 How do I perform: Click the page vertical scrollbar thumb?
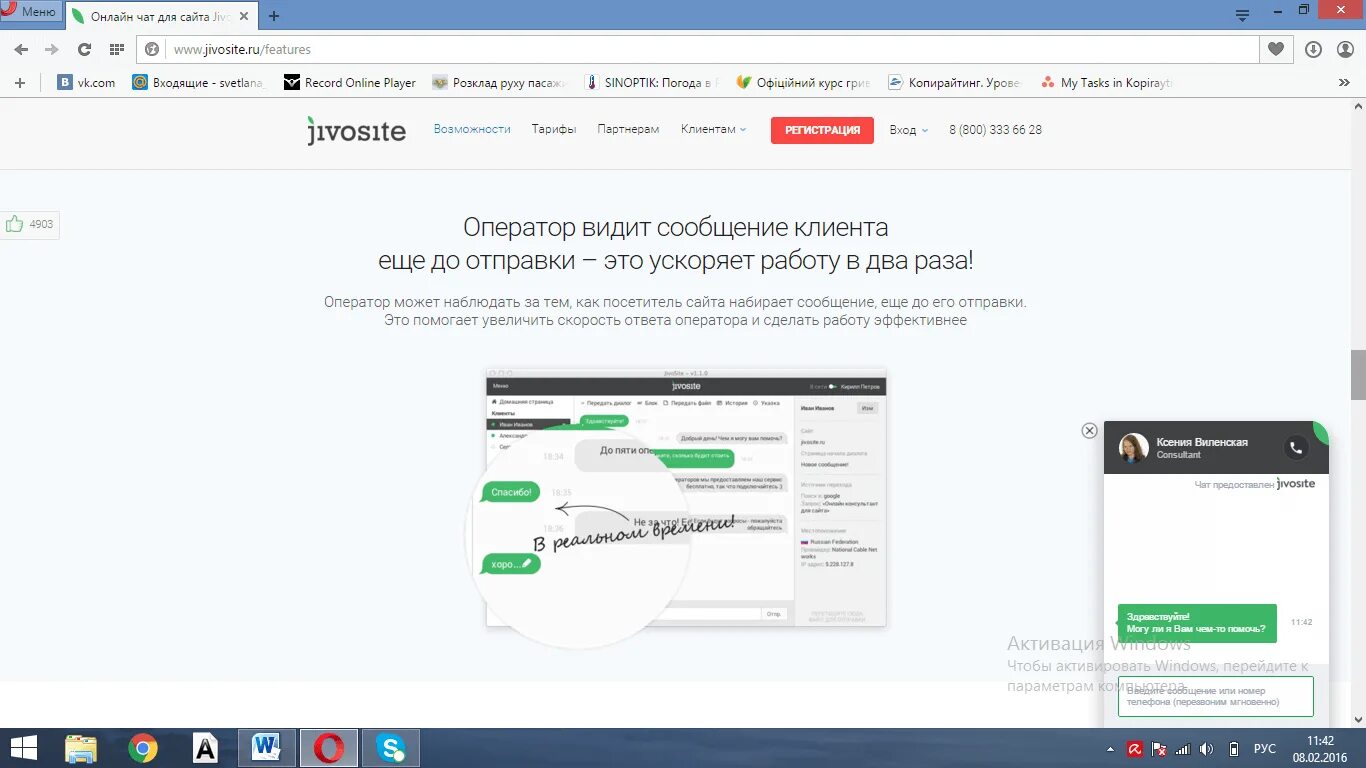(1358, 375)
